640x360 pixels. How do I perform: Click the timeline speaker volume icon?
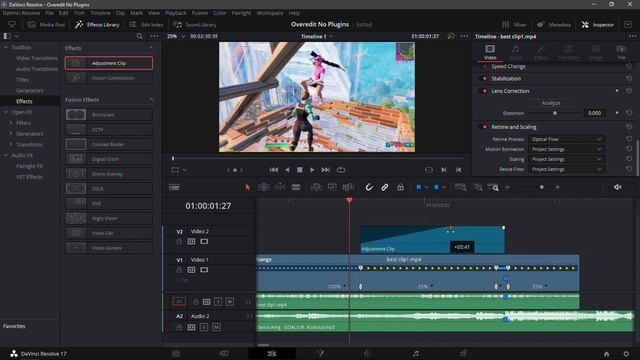[x=618, y=187]
